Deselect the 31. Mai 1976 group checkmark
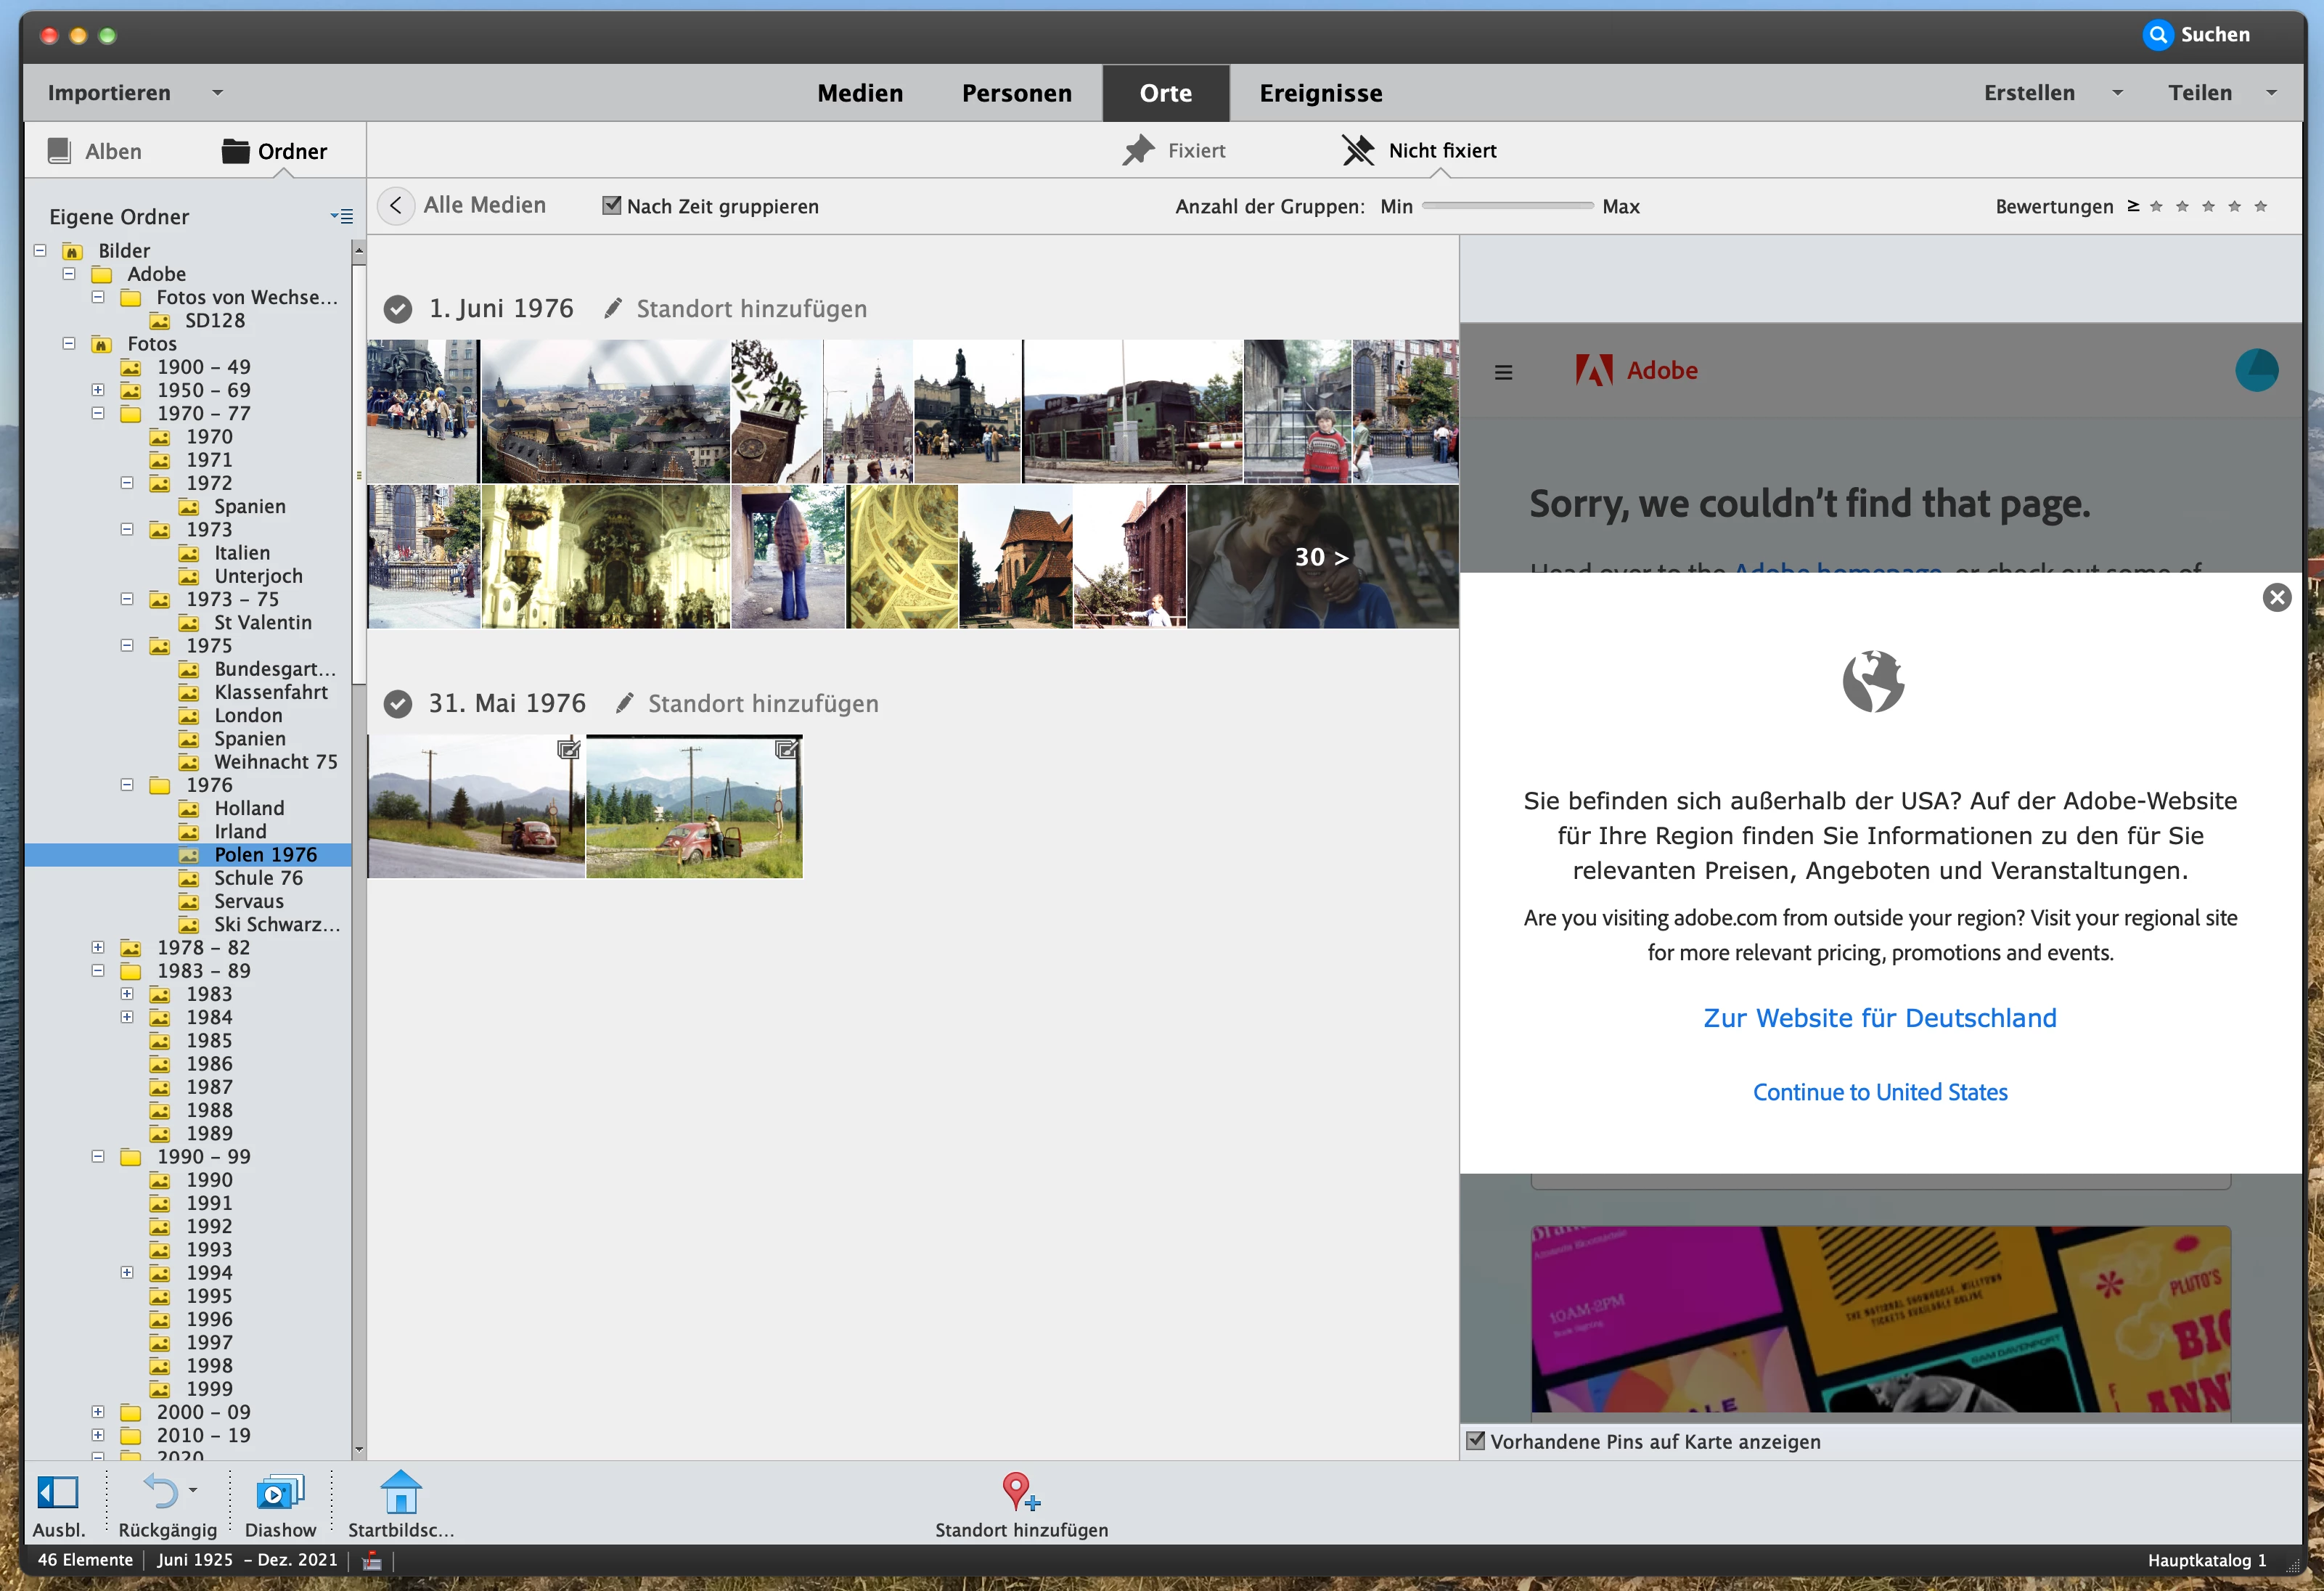The height and width of the screenshot is (1591, 2324). [x=398, y=704]
